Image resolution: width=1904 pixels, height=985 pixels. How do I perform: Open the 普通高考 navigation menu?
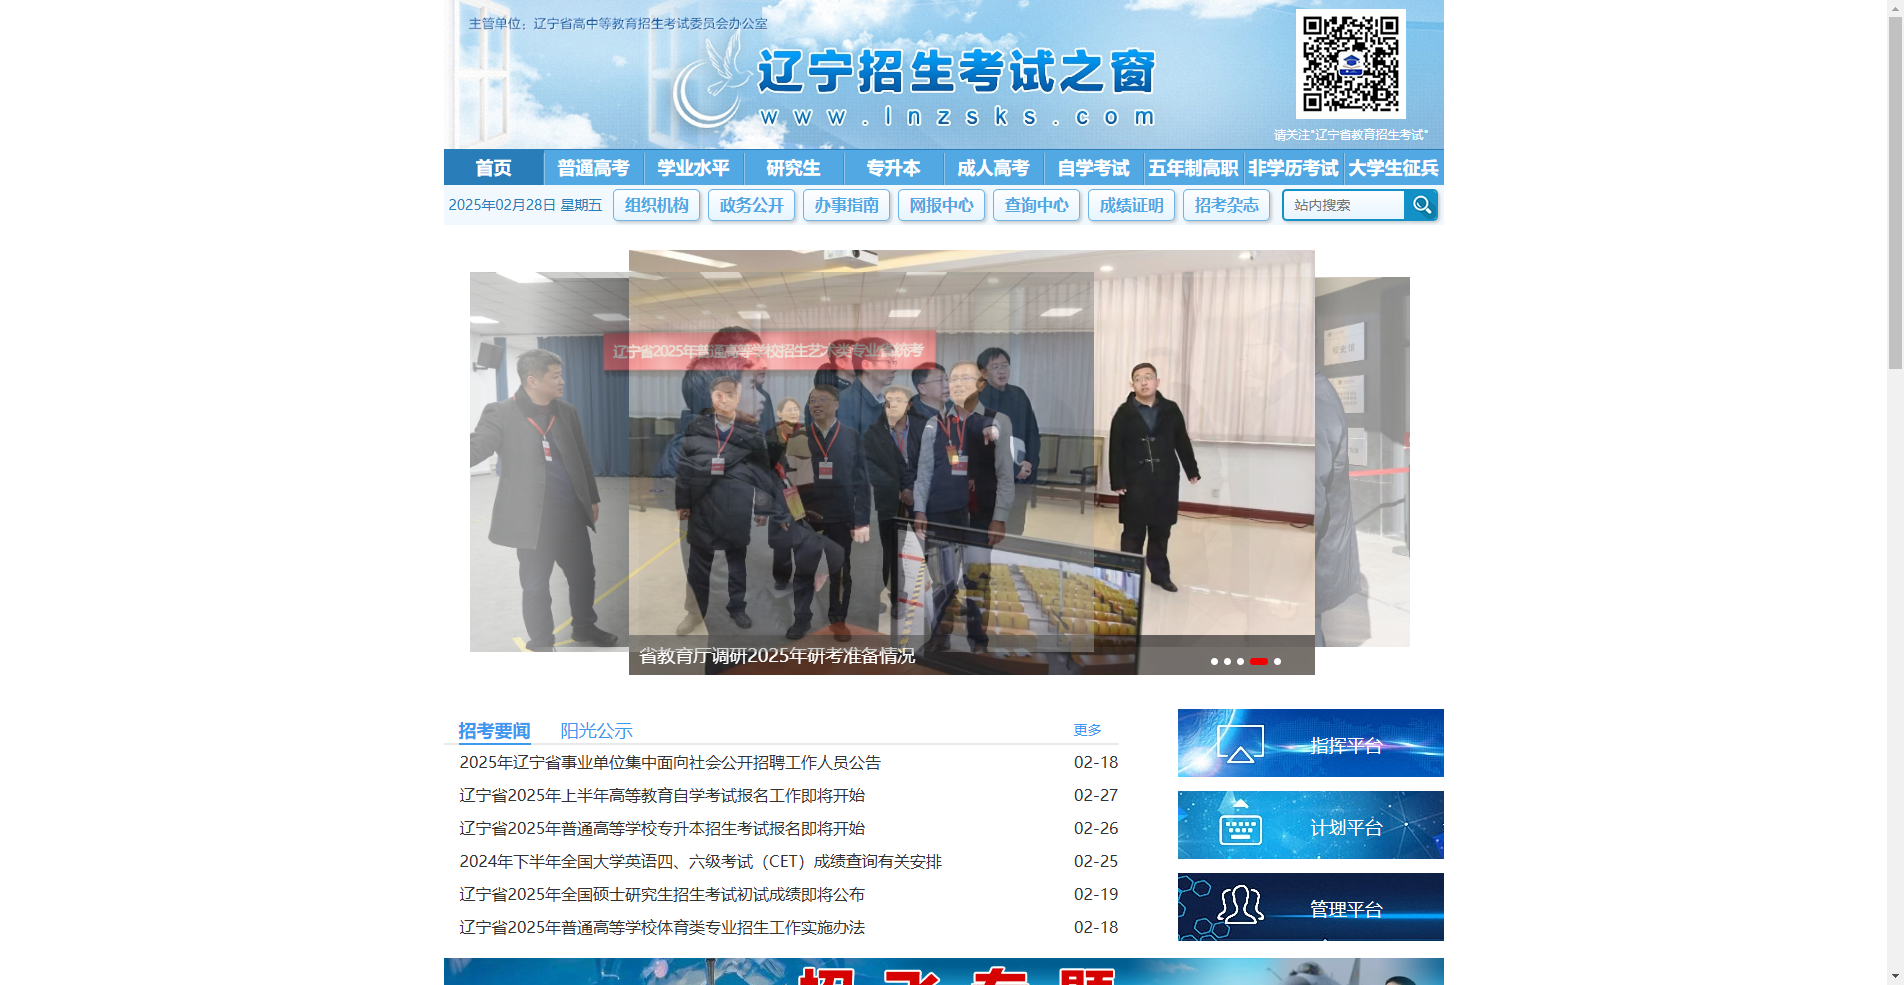point(593,167)
